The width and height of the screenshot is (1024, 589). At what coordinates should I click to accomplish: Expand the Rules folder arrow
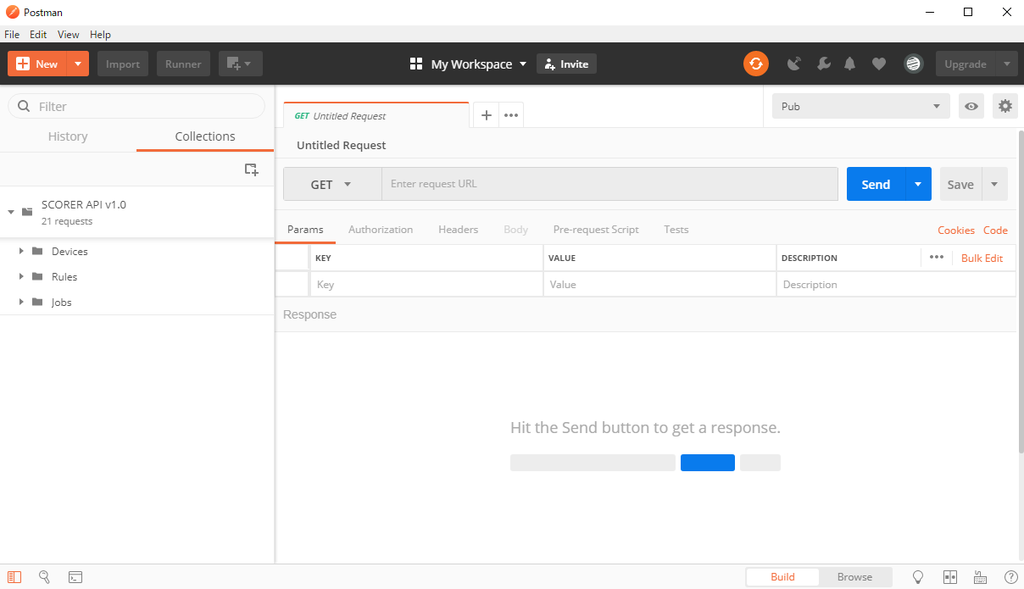(21, 277)
